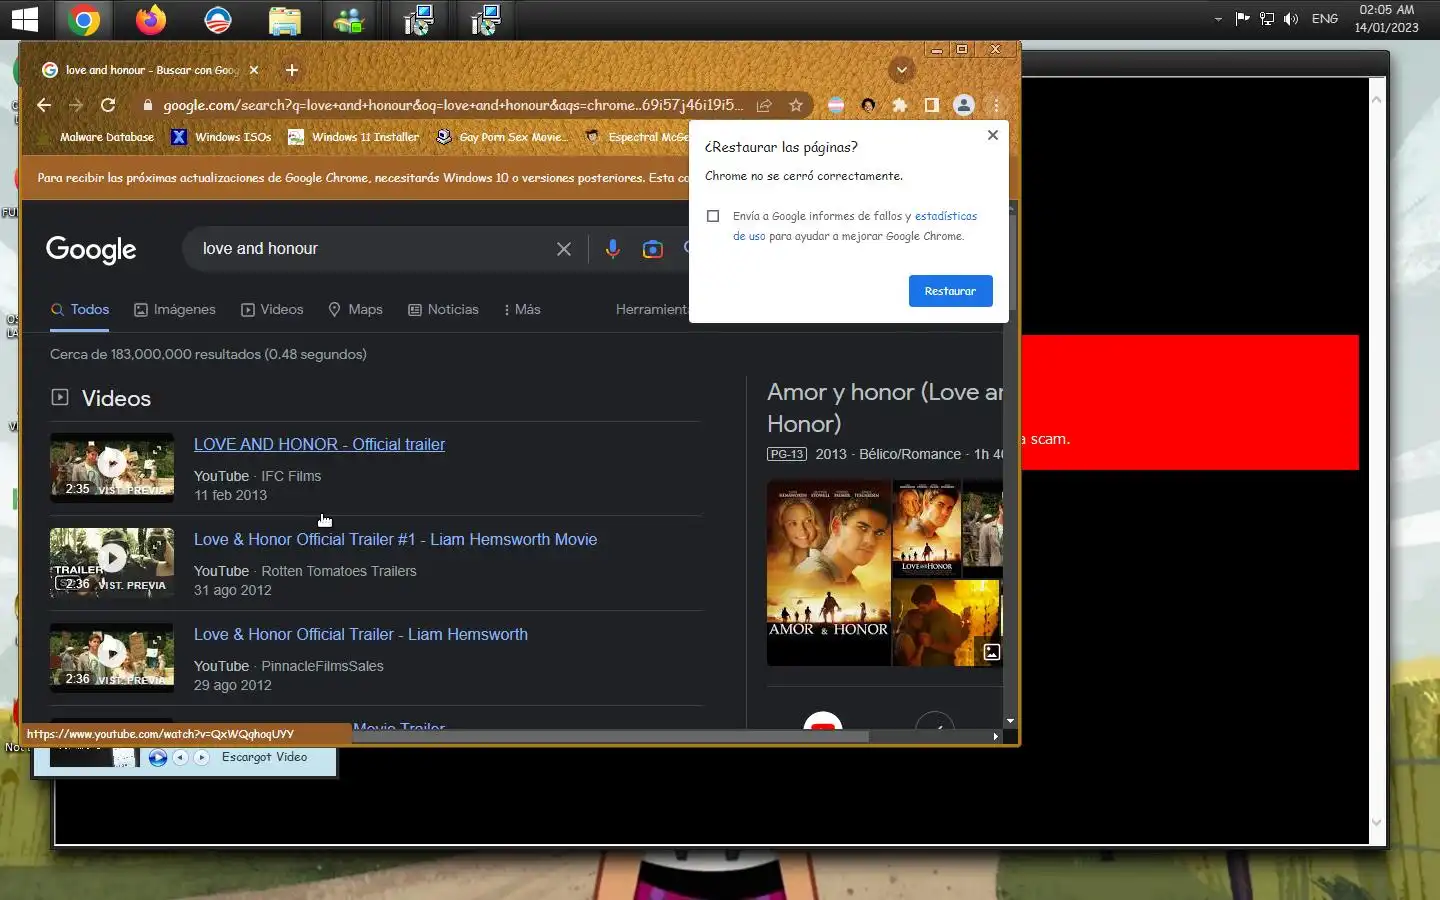
Task: Click the Google logo
Action: [x=91, y=250]
